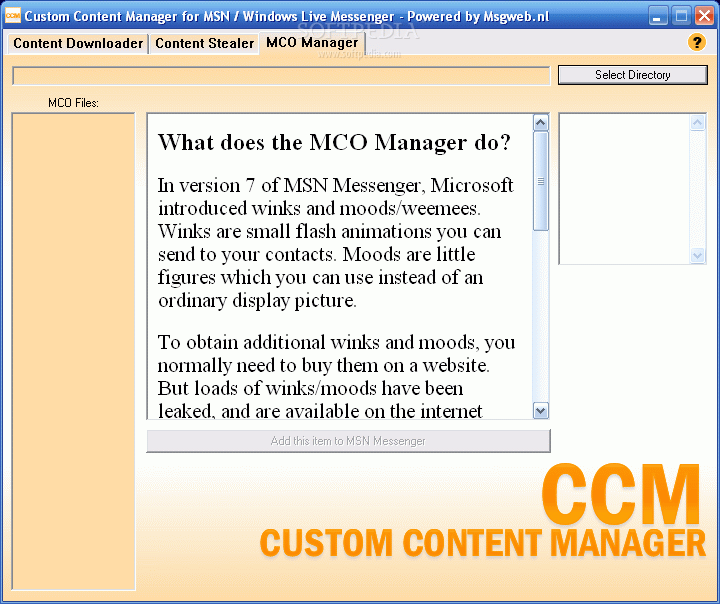This screenshot has width=720, height=604.
Task: Click scroll up arrow of help text
Action: coord(540,123)
